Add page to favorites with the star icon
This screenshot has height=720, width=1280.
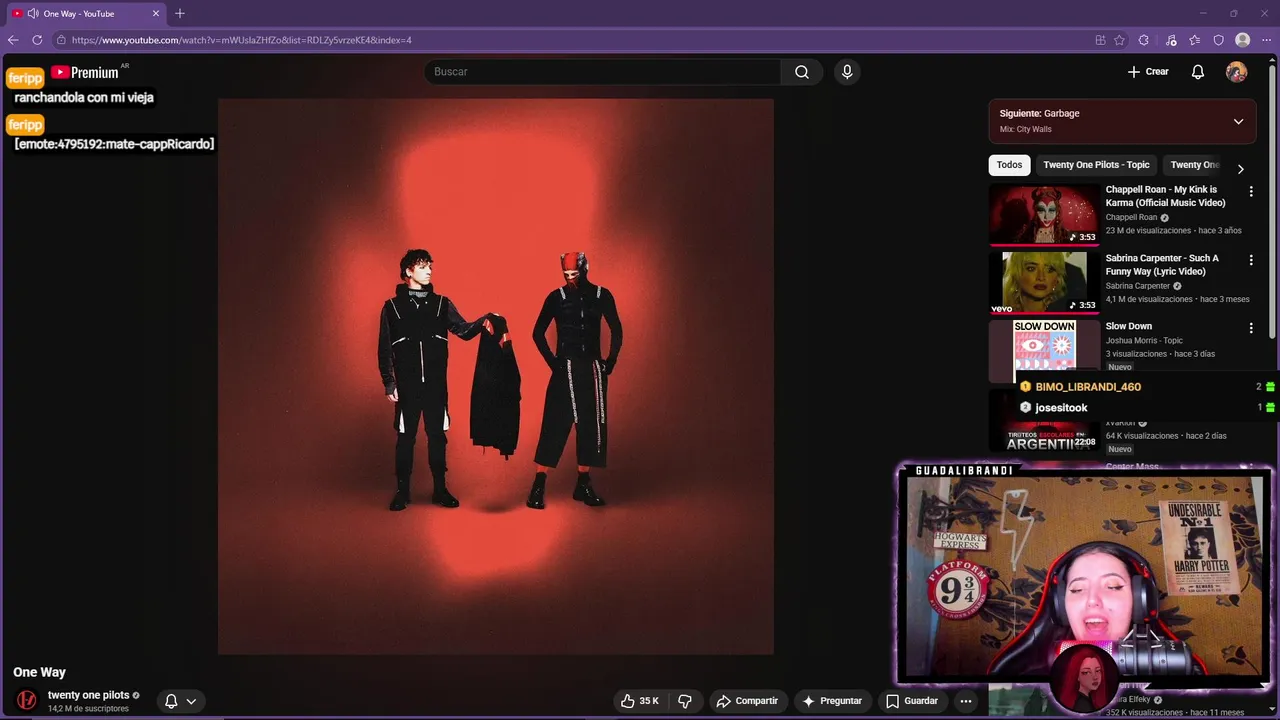1119,40
